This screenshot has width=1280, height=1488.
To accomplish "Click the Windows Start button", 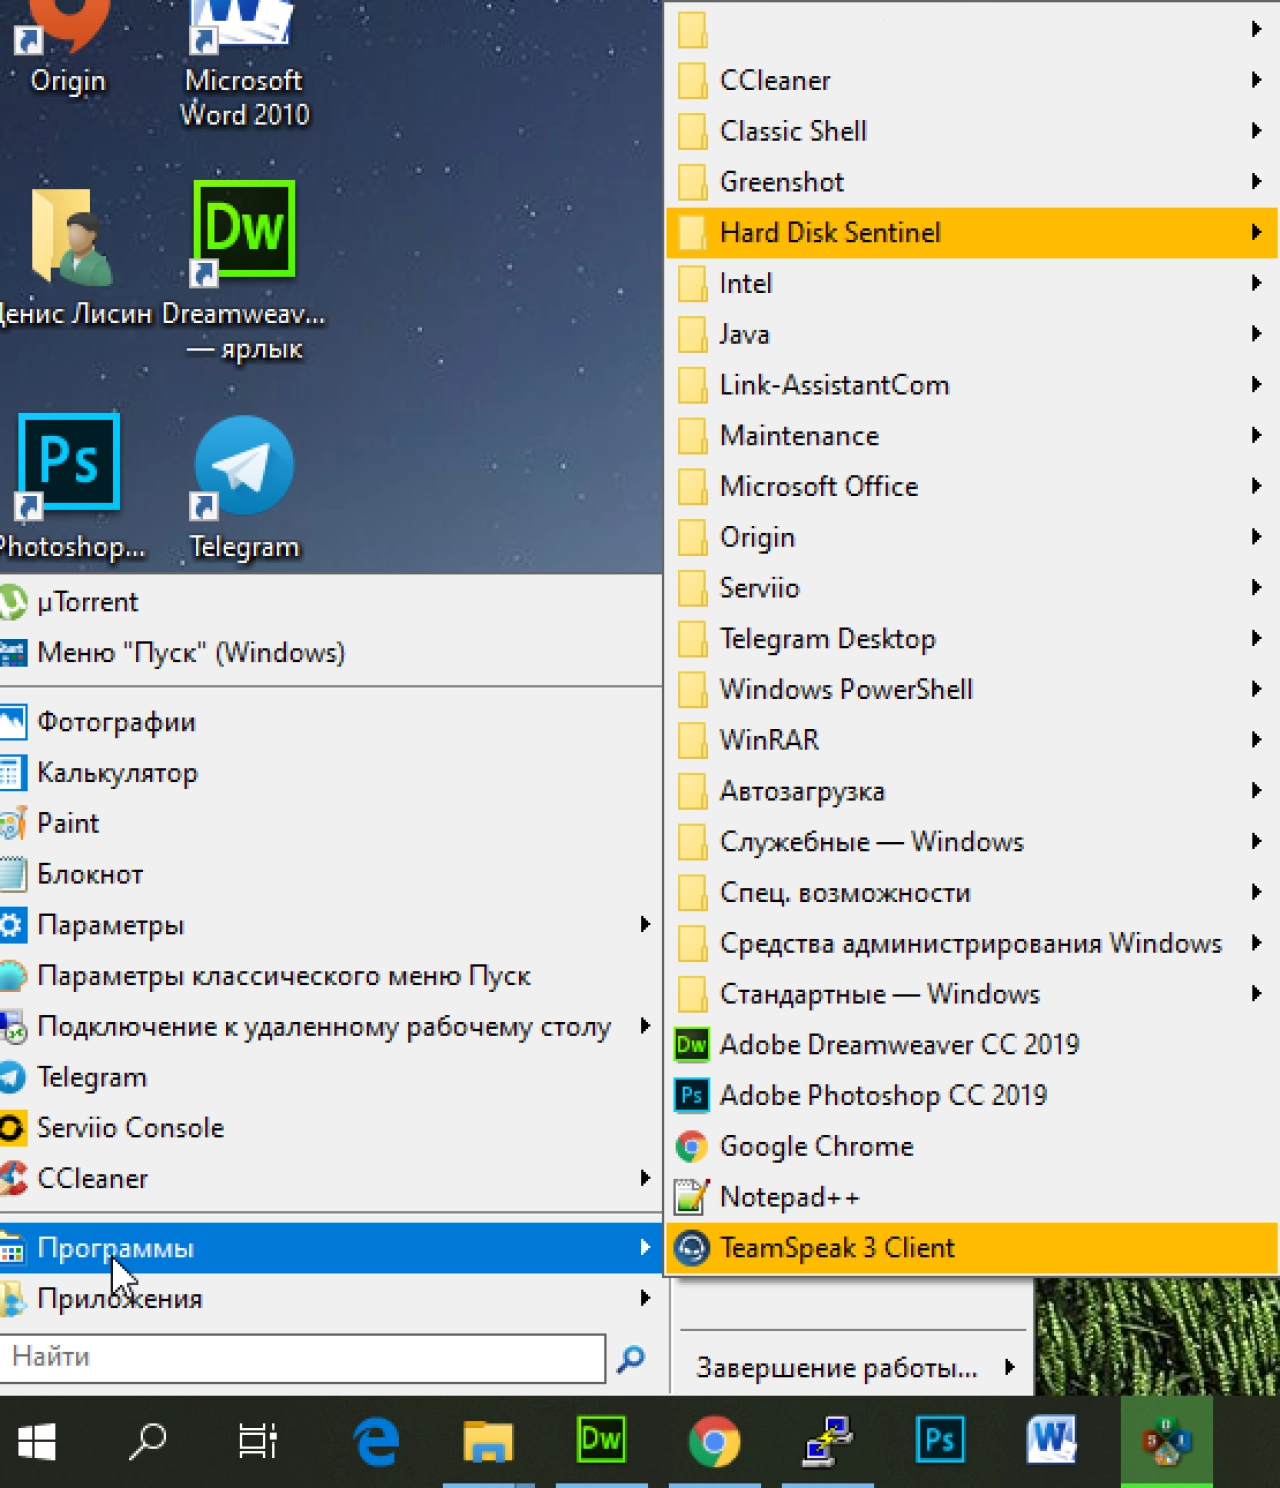I will coord(37,1441).
